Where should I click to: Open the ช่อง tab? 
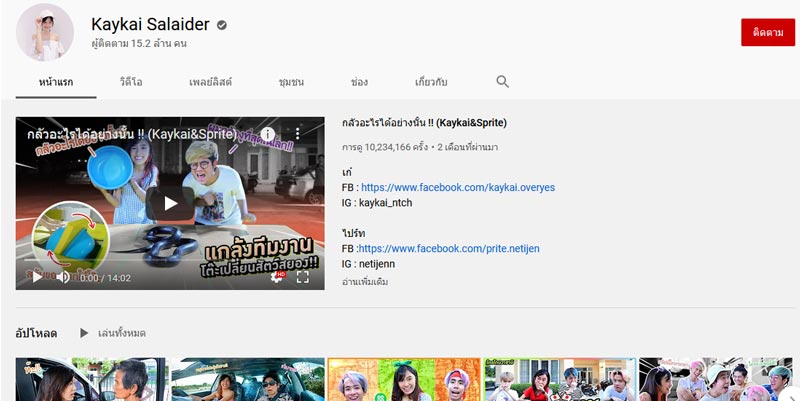point(359,82)
